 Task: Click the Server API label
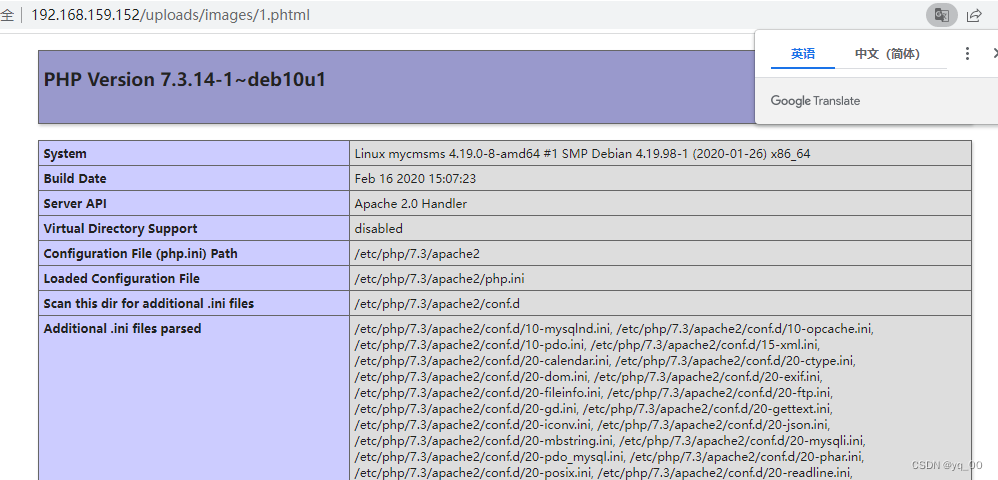pyautogui.click(x=73, y=204)
